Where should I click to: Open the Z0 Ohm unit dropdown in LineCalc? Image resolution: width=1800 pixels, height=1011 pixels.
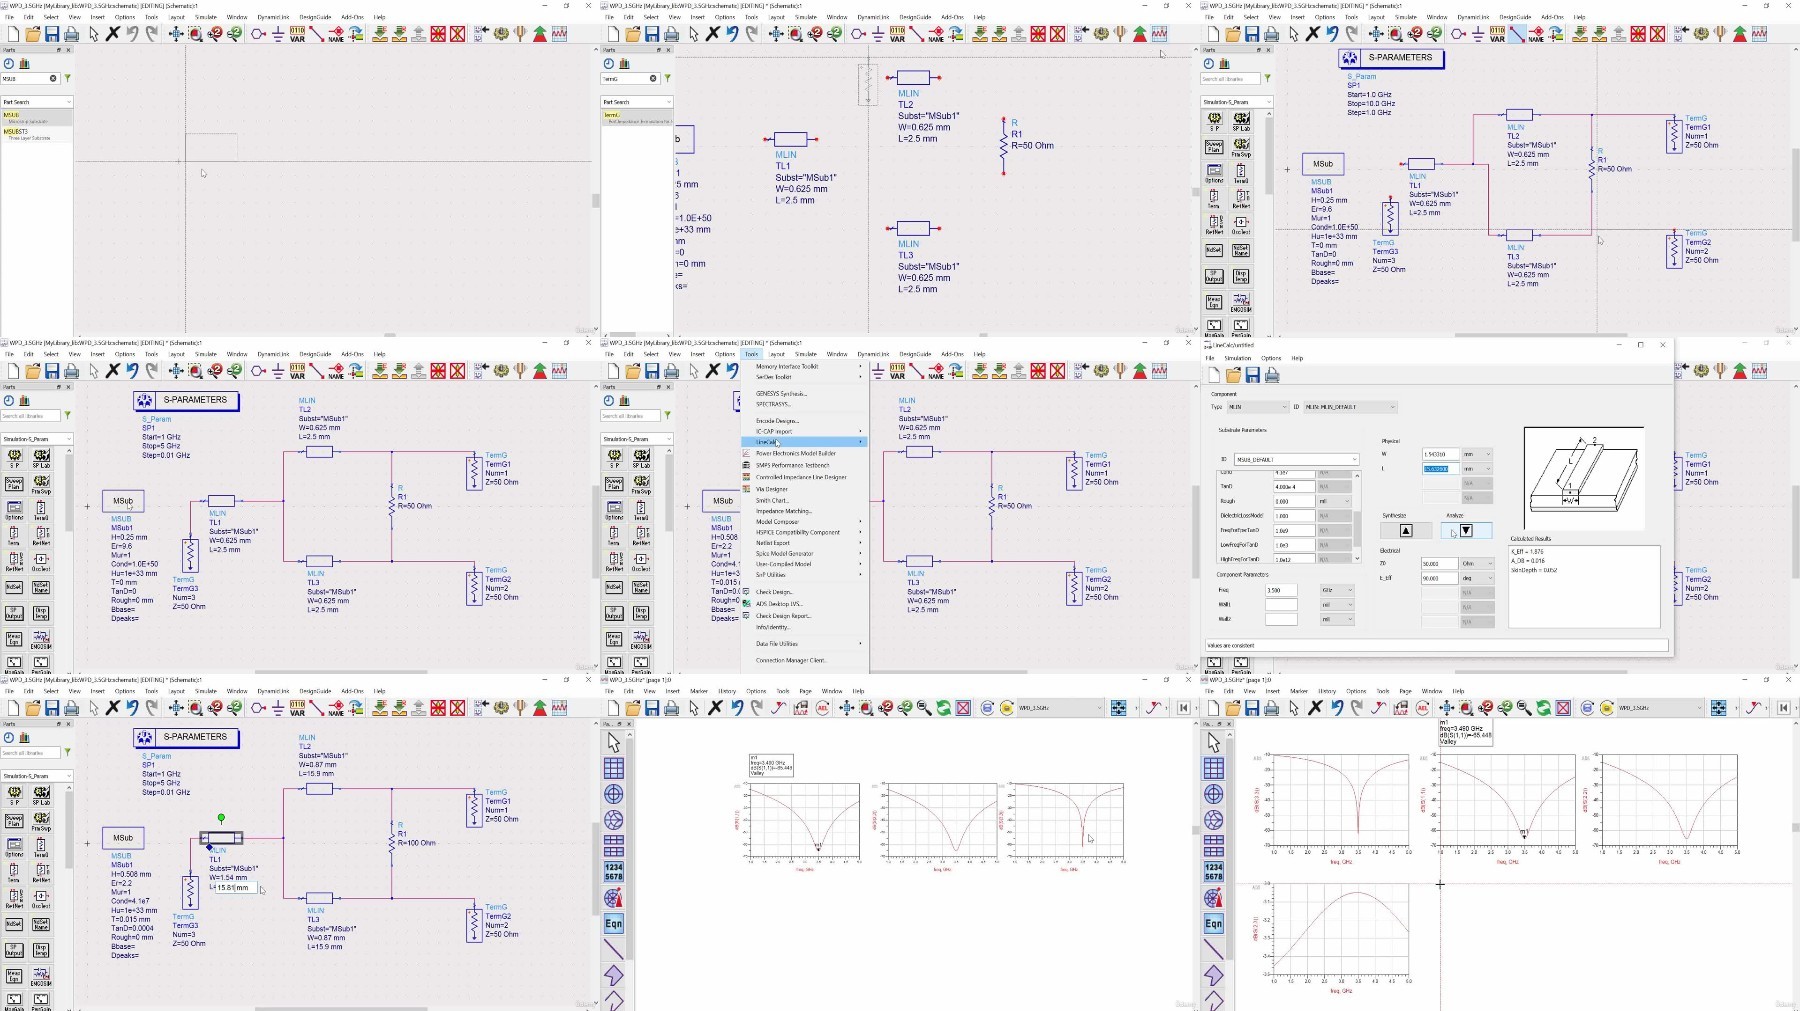tap(1477, 563)
